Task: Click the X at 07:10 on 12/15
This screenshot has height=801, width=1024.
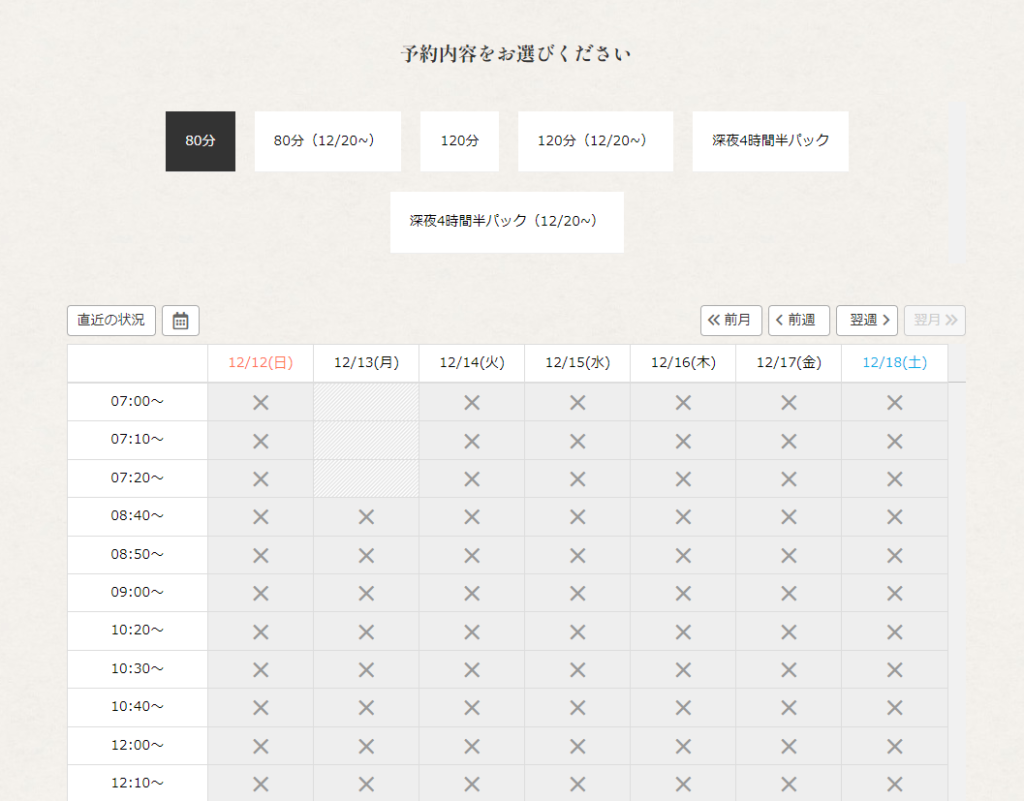Action: [578, 441]
